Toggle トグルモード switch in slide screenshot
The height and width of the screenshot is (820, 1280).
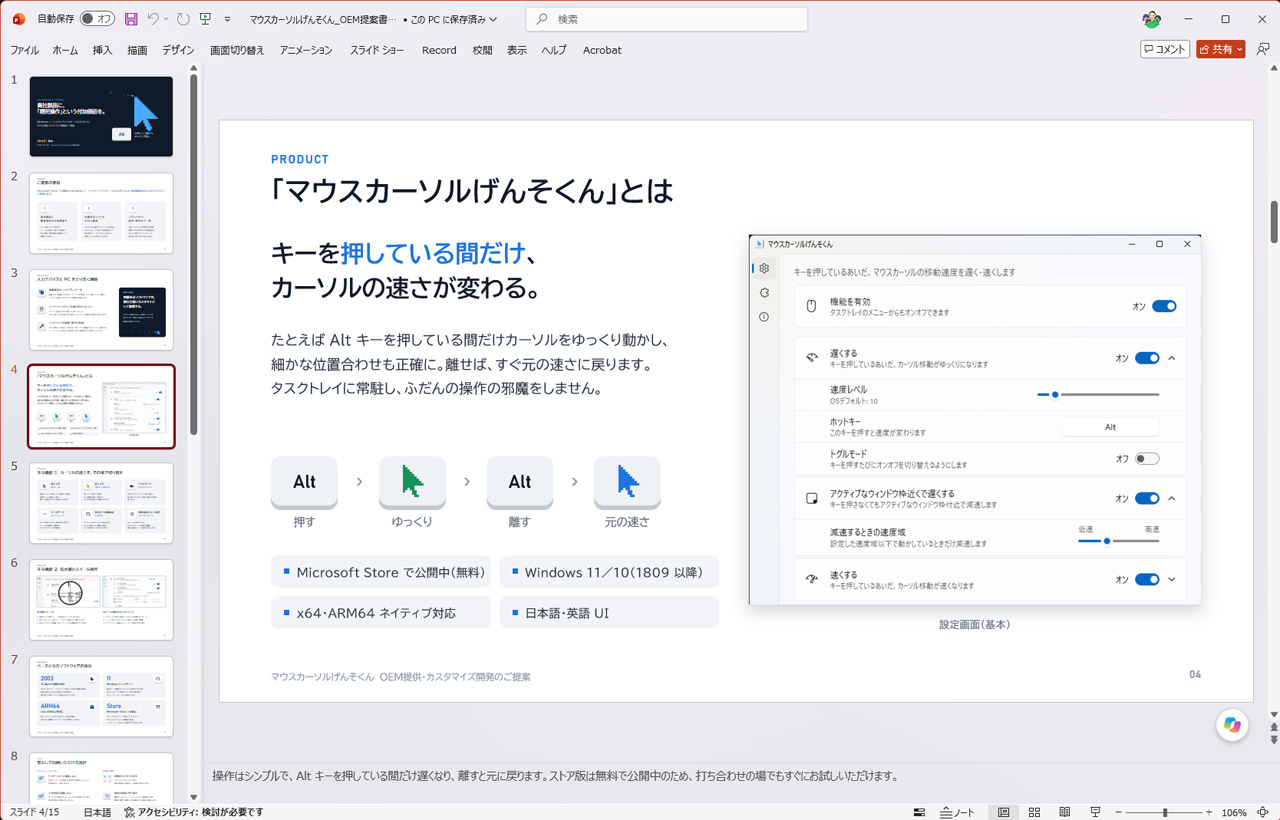tap(1147, 459)
